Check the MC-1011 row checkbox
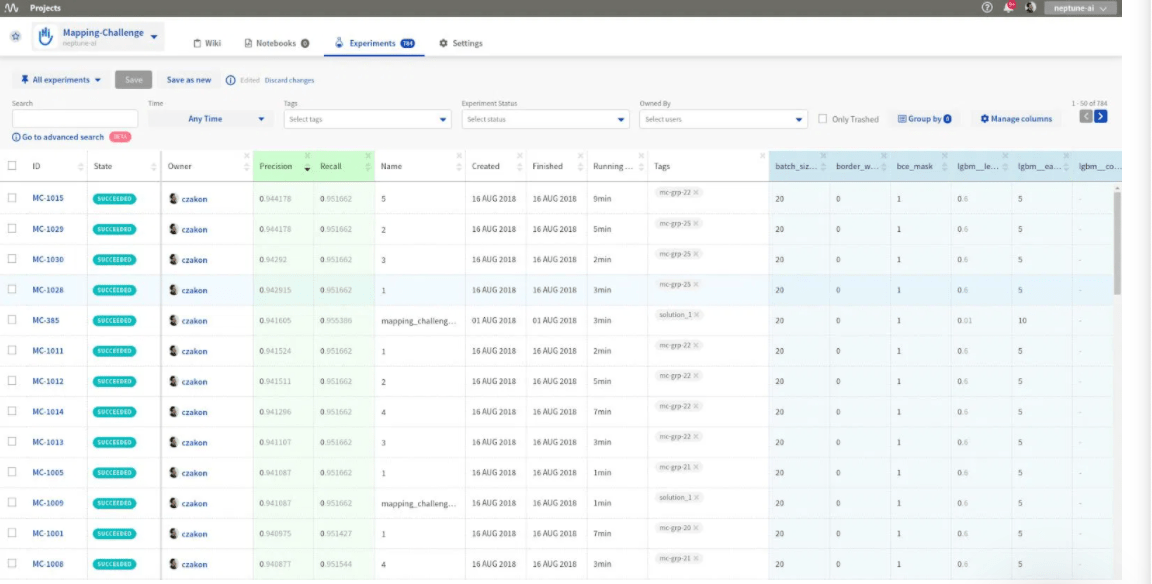Image resolution: width=1152 pixels, height=584 pixels. (12, 350)
